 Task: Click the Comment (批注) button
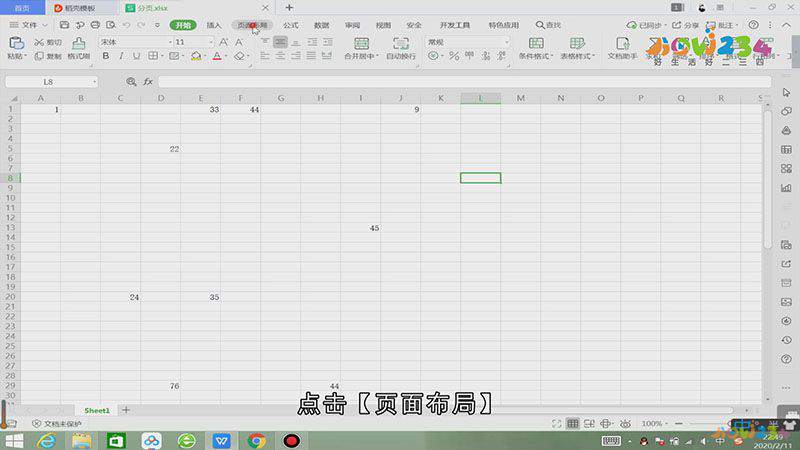(x=721, y=25)
